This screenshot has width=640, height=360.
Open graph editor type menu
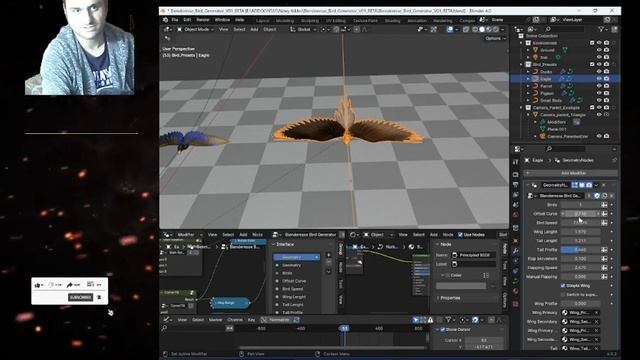tap(167, 320)
